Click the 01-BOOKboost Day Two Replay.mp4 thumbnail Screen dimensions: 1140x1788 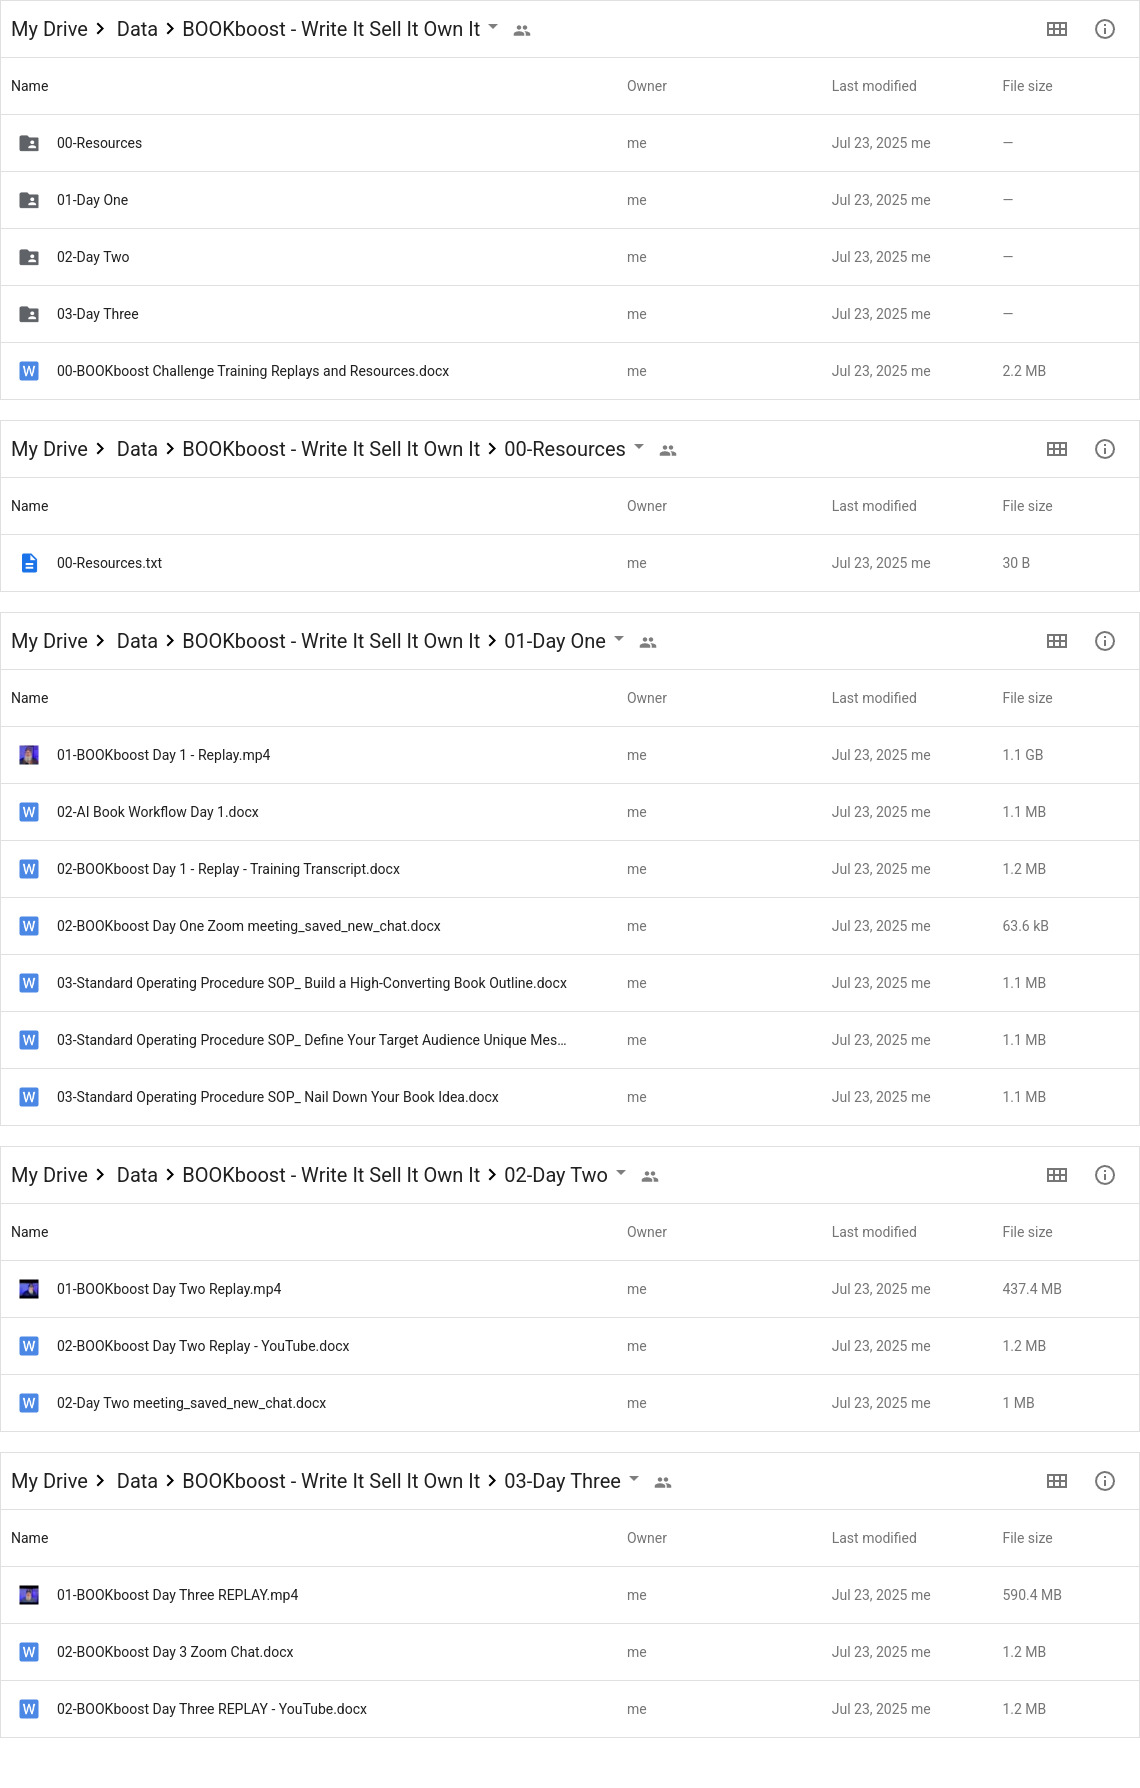29,1289
